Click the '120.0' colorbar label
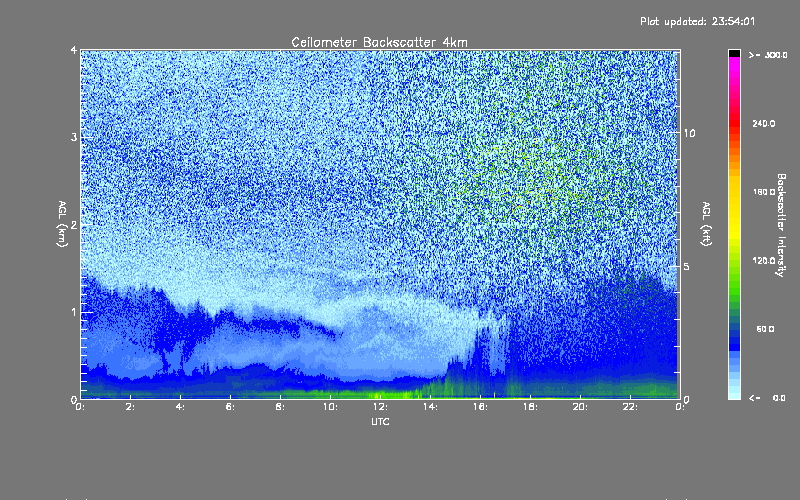Viewport: 800px width, 500px height. pyautogui.click(x=764, y=261)
